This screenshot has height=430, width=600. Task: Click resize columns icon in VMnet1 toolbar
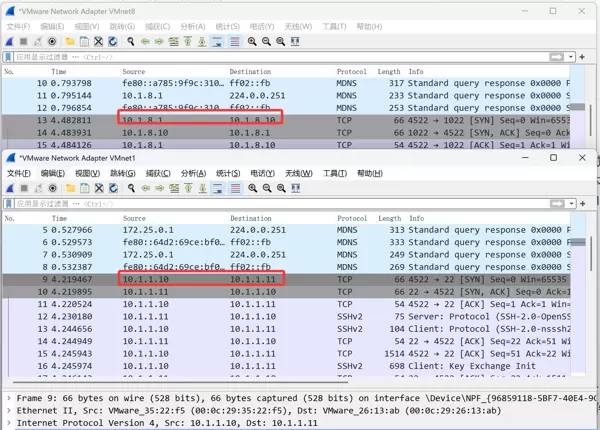pyautogui.click(x=295, y=188)
